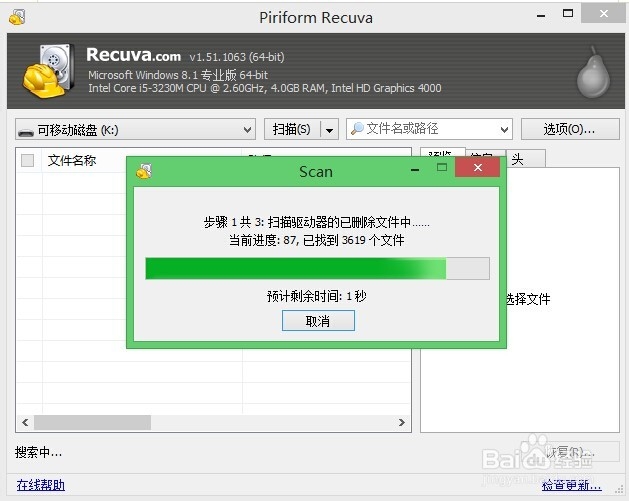Click the Recuva icon in the title bar

[x=17, y=17]
